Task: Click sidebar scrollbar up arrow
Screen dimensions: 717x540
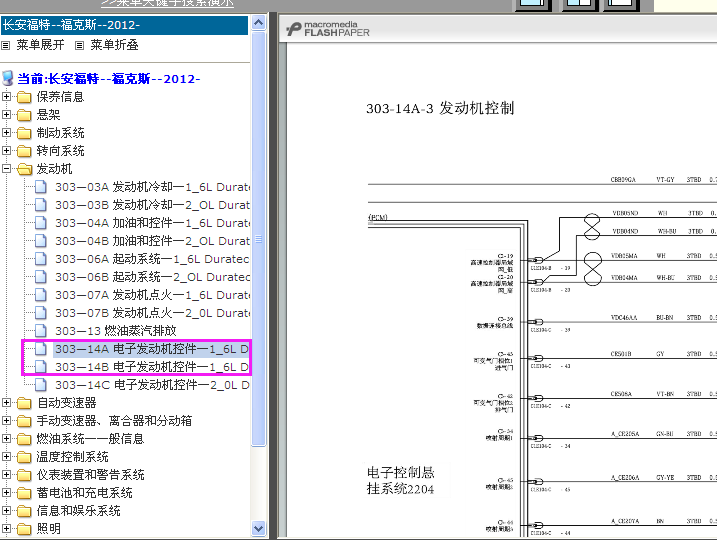Action: click(x=258, y=23)
